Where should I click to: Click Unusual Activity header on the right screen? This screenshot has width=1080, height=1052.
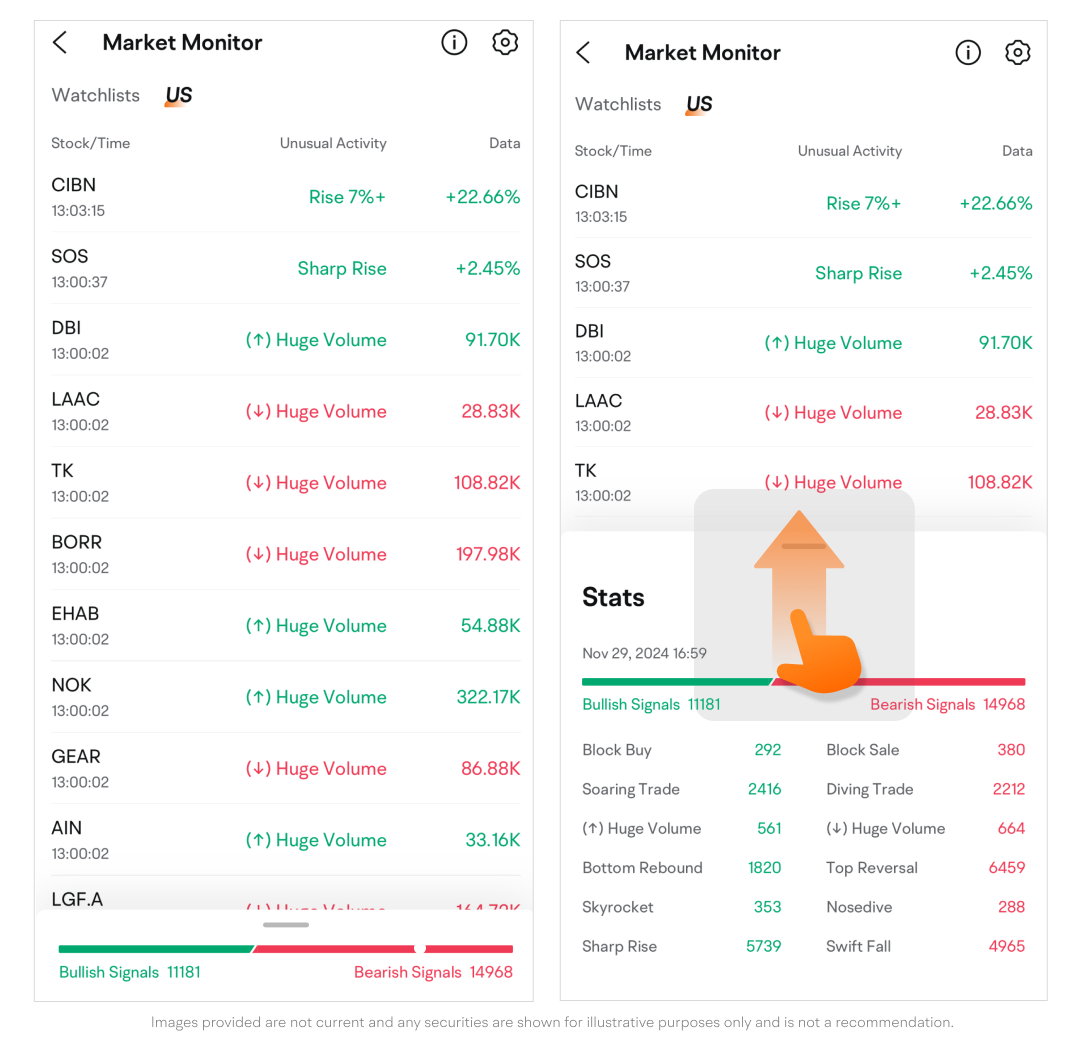coord(849,151)
